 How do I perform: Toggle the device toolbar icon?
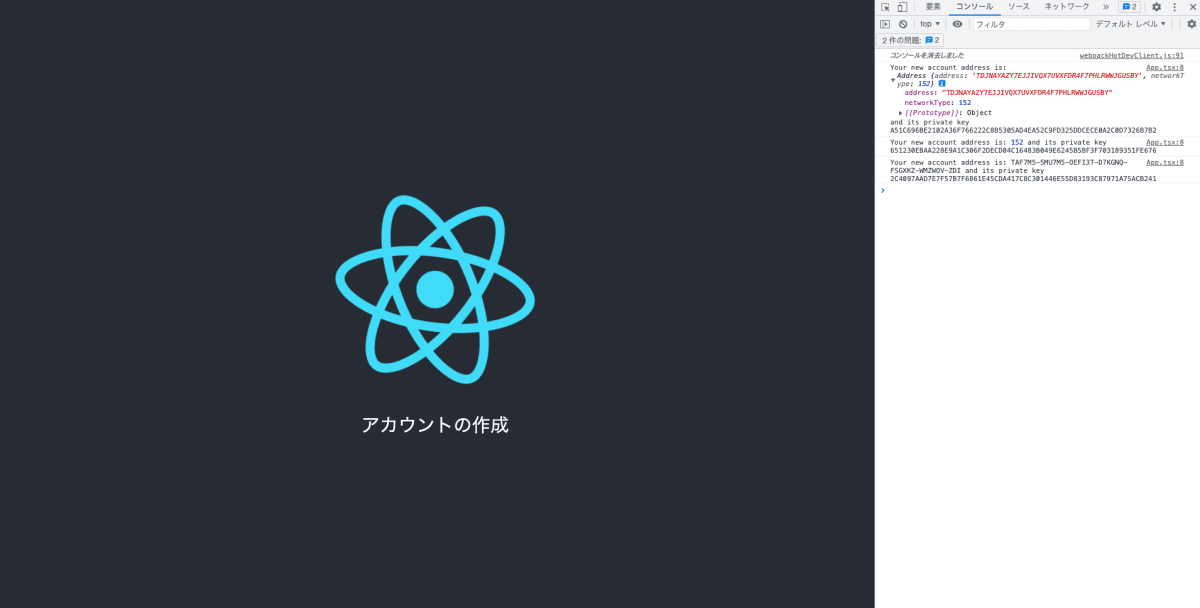pos(901,7)
